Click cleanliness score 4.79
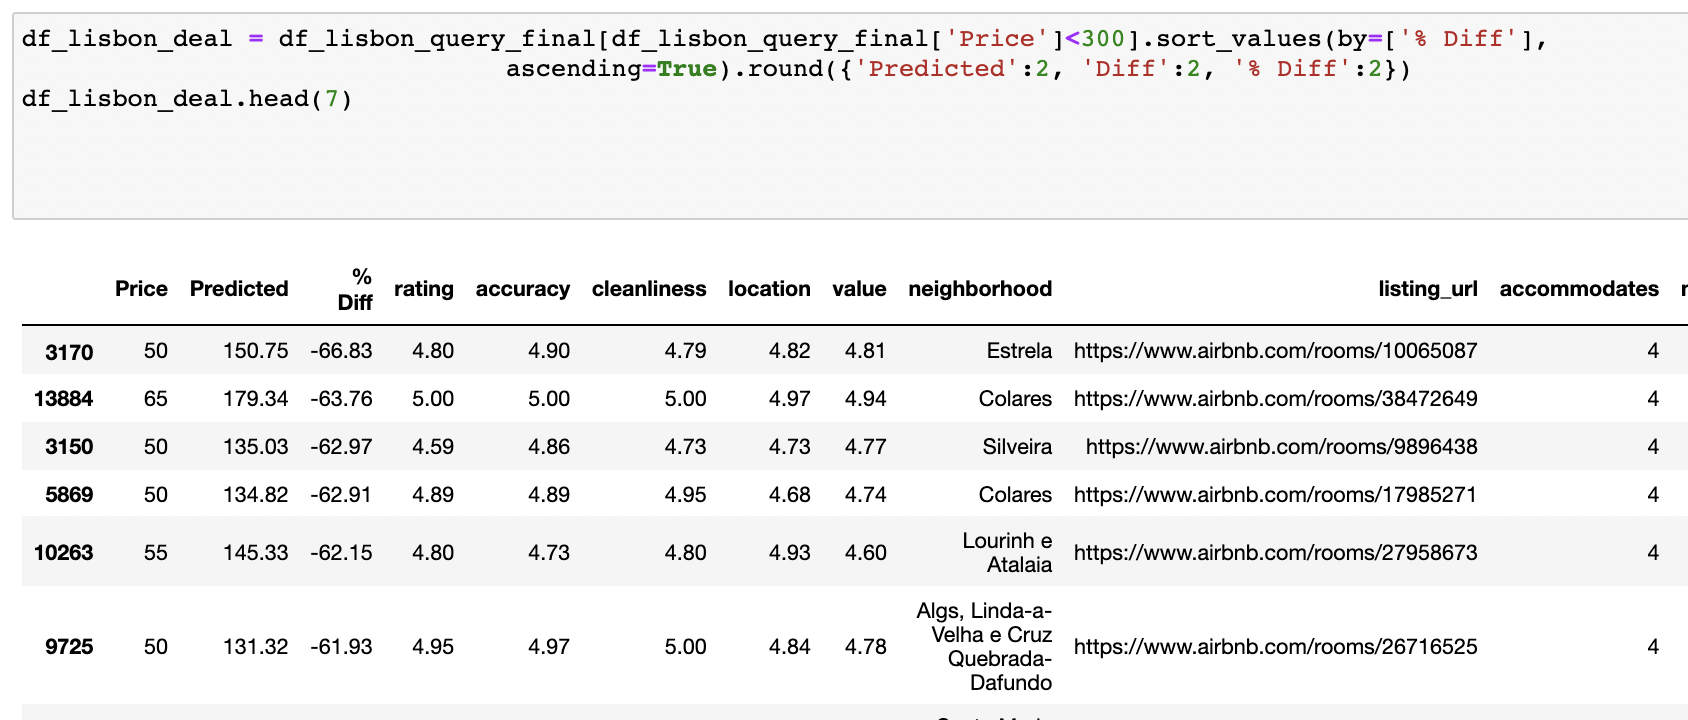1688x720 pixels. [686, 351]
